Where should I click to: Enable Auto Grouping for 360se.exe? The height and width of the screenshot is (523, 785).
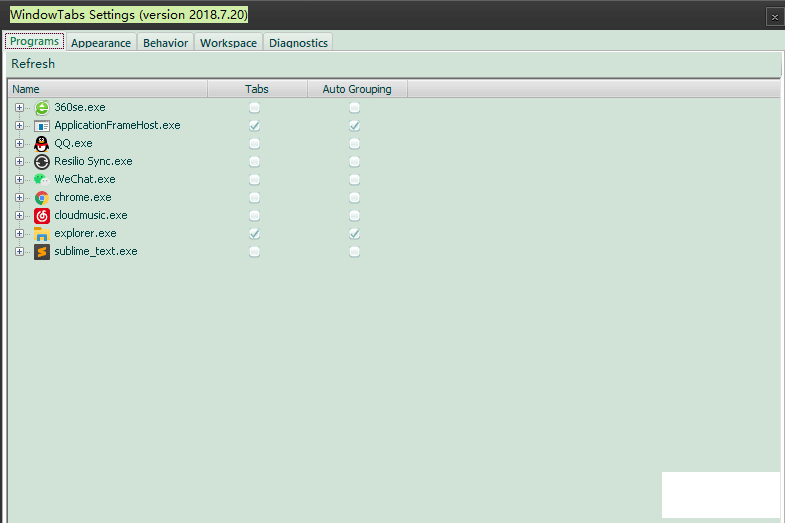tap(354, 108)
